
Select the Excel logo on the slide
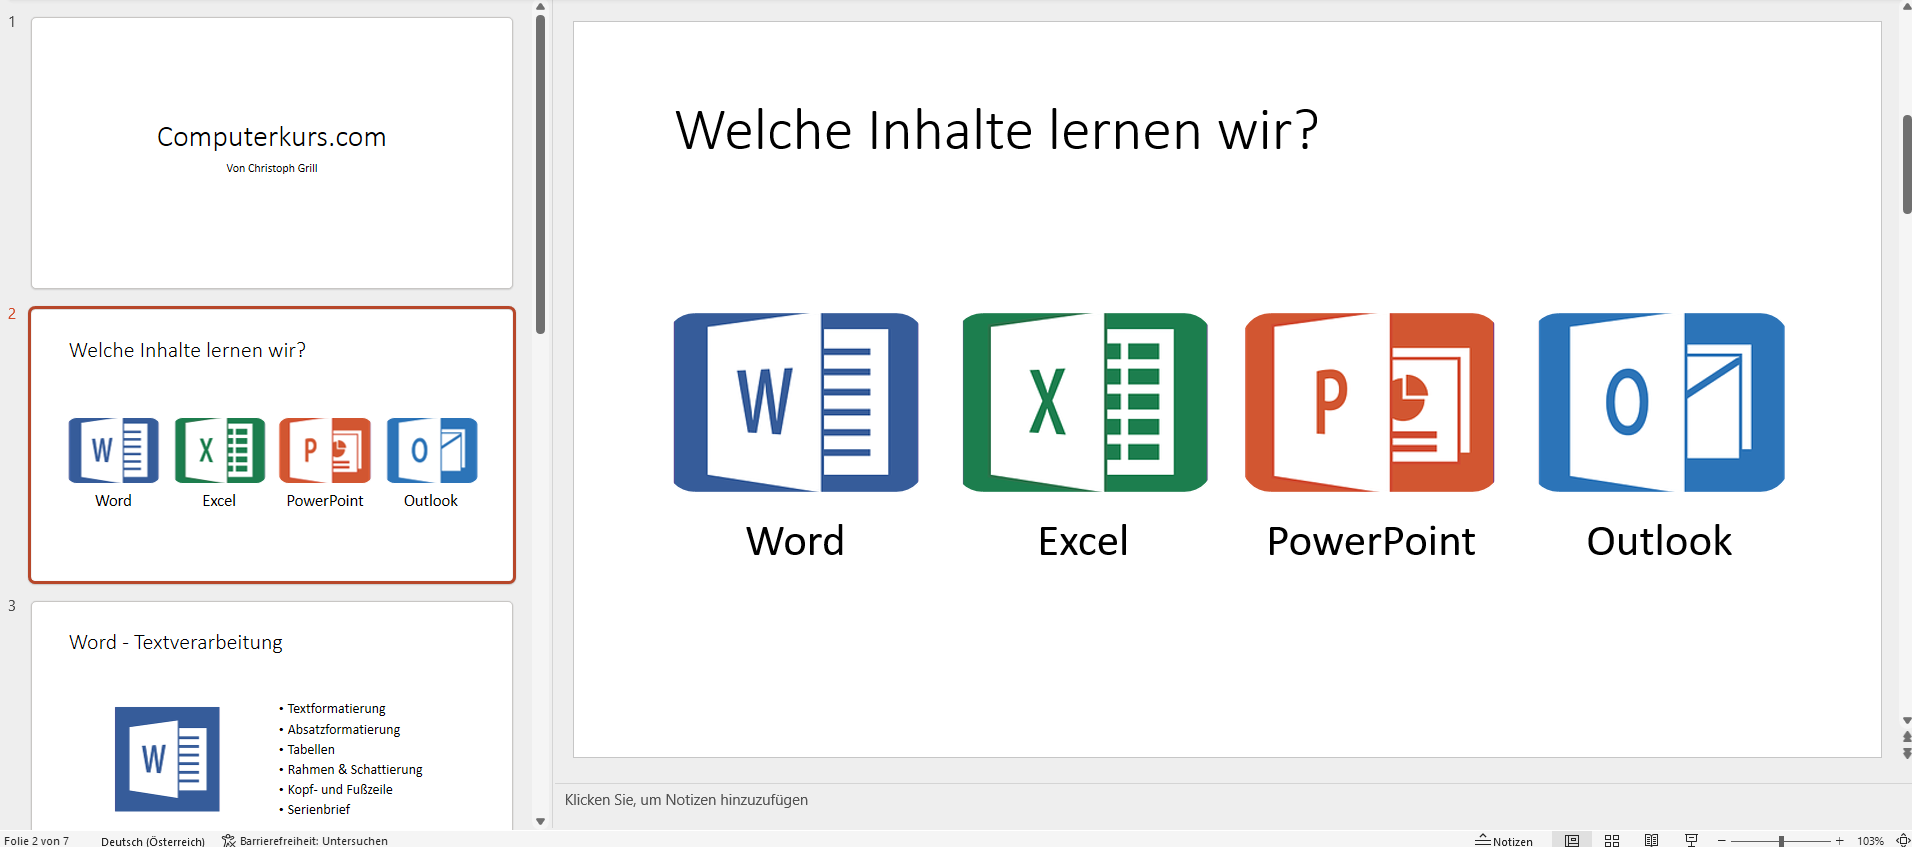coord(1084,402)
